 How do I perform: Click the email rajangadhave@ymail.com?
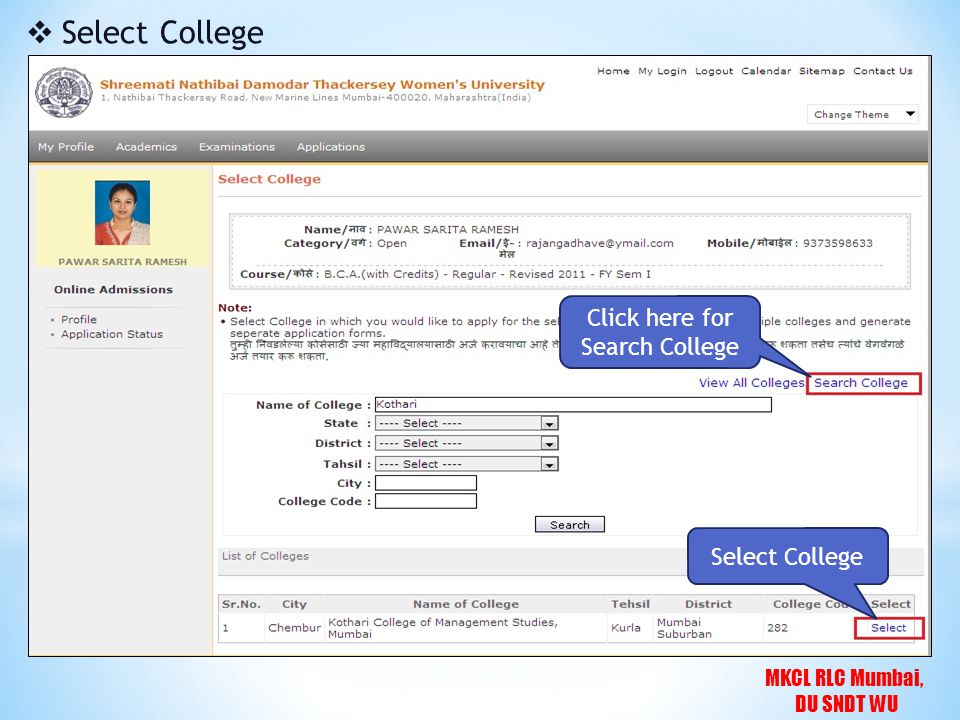click(x=600, y=244)
